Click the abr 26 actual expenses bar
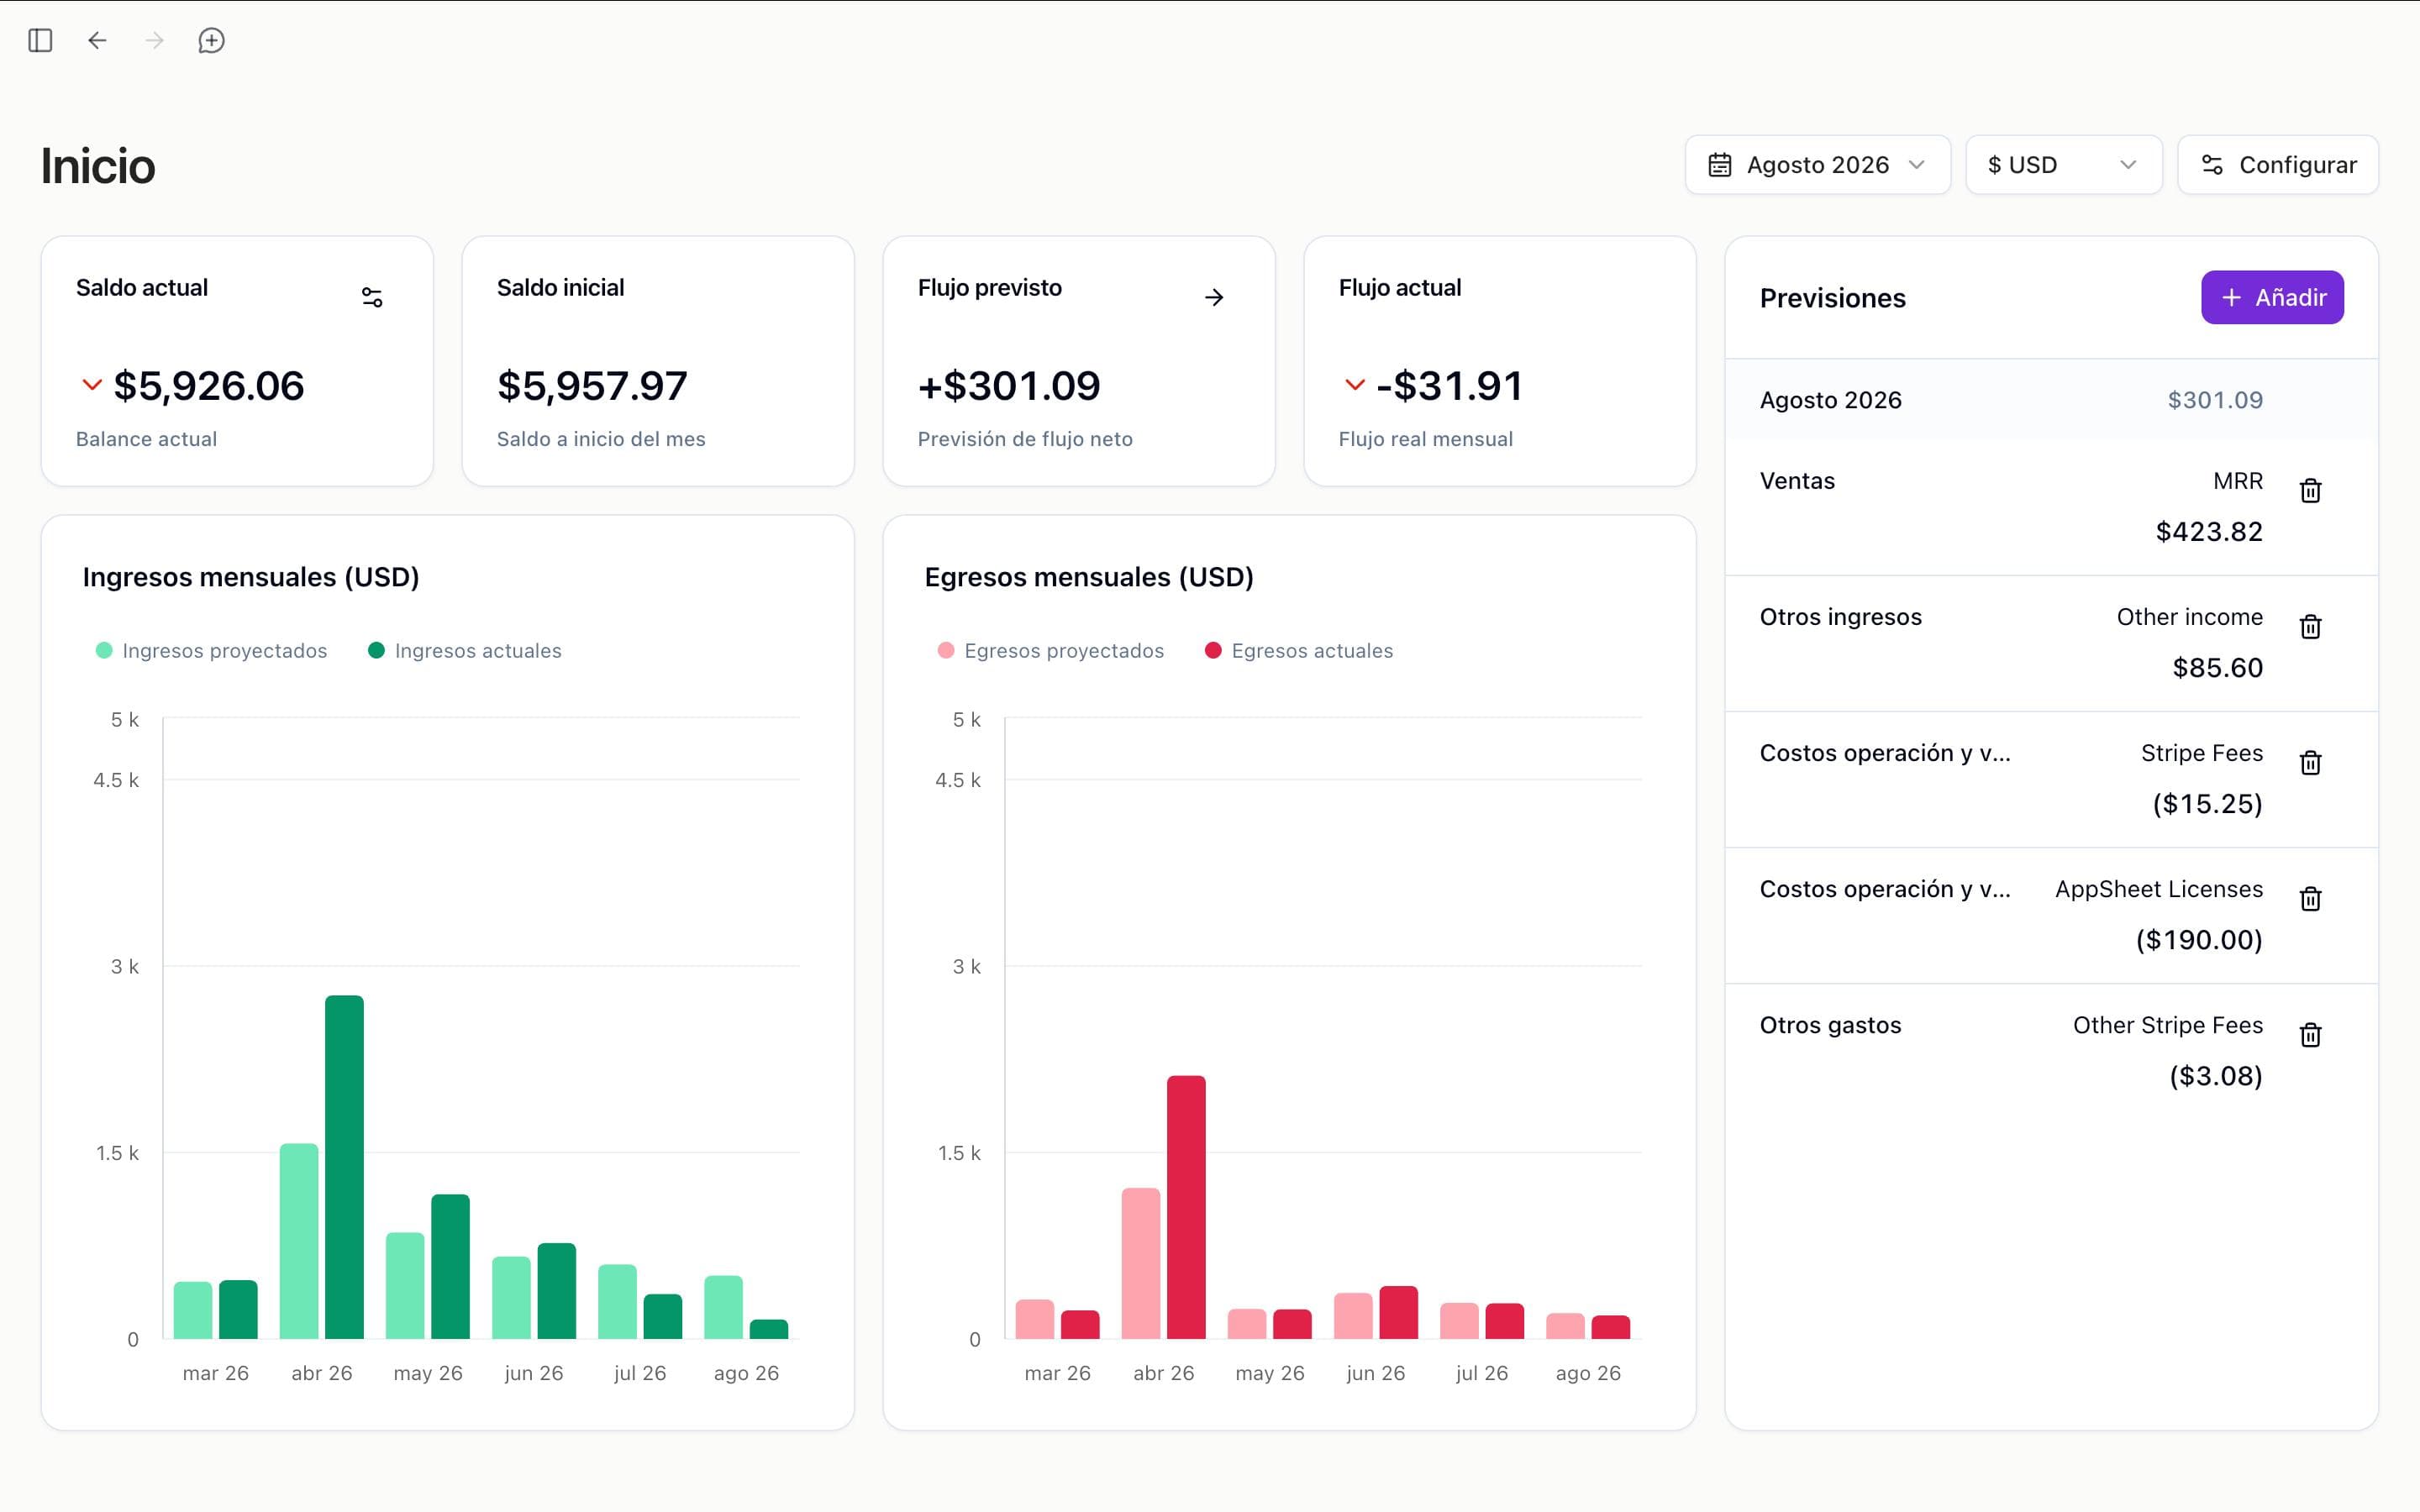2420x1512 pixels. 1186,1207
